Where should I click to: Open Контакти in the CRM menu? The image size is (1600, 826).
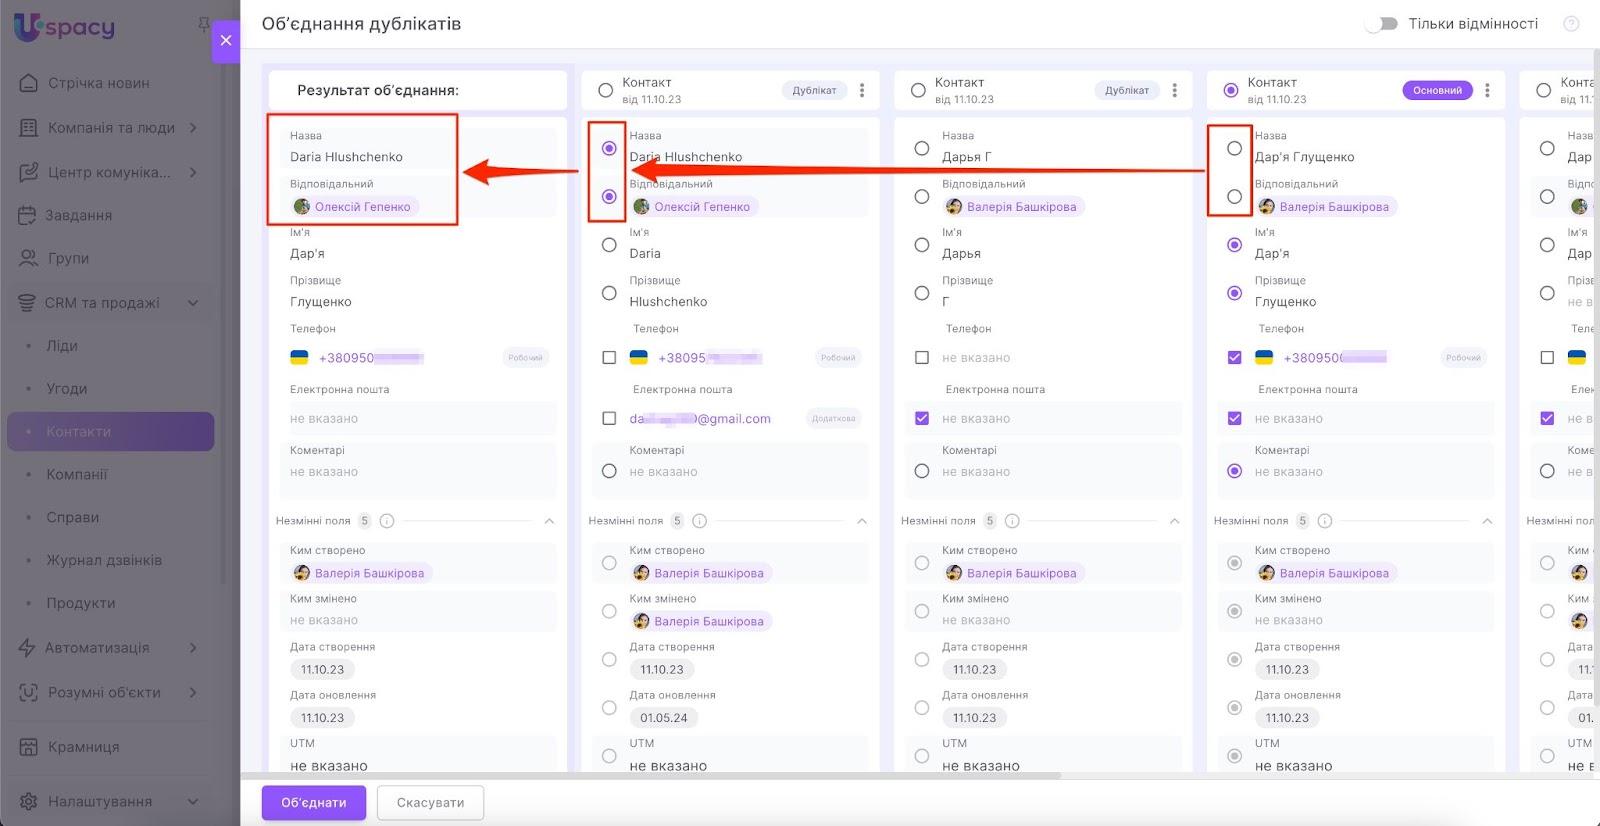[x=110, y=431]
